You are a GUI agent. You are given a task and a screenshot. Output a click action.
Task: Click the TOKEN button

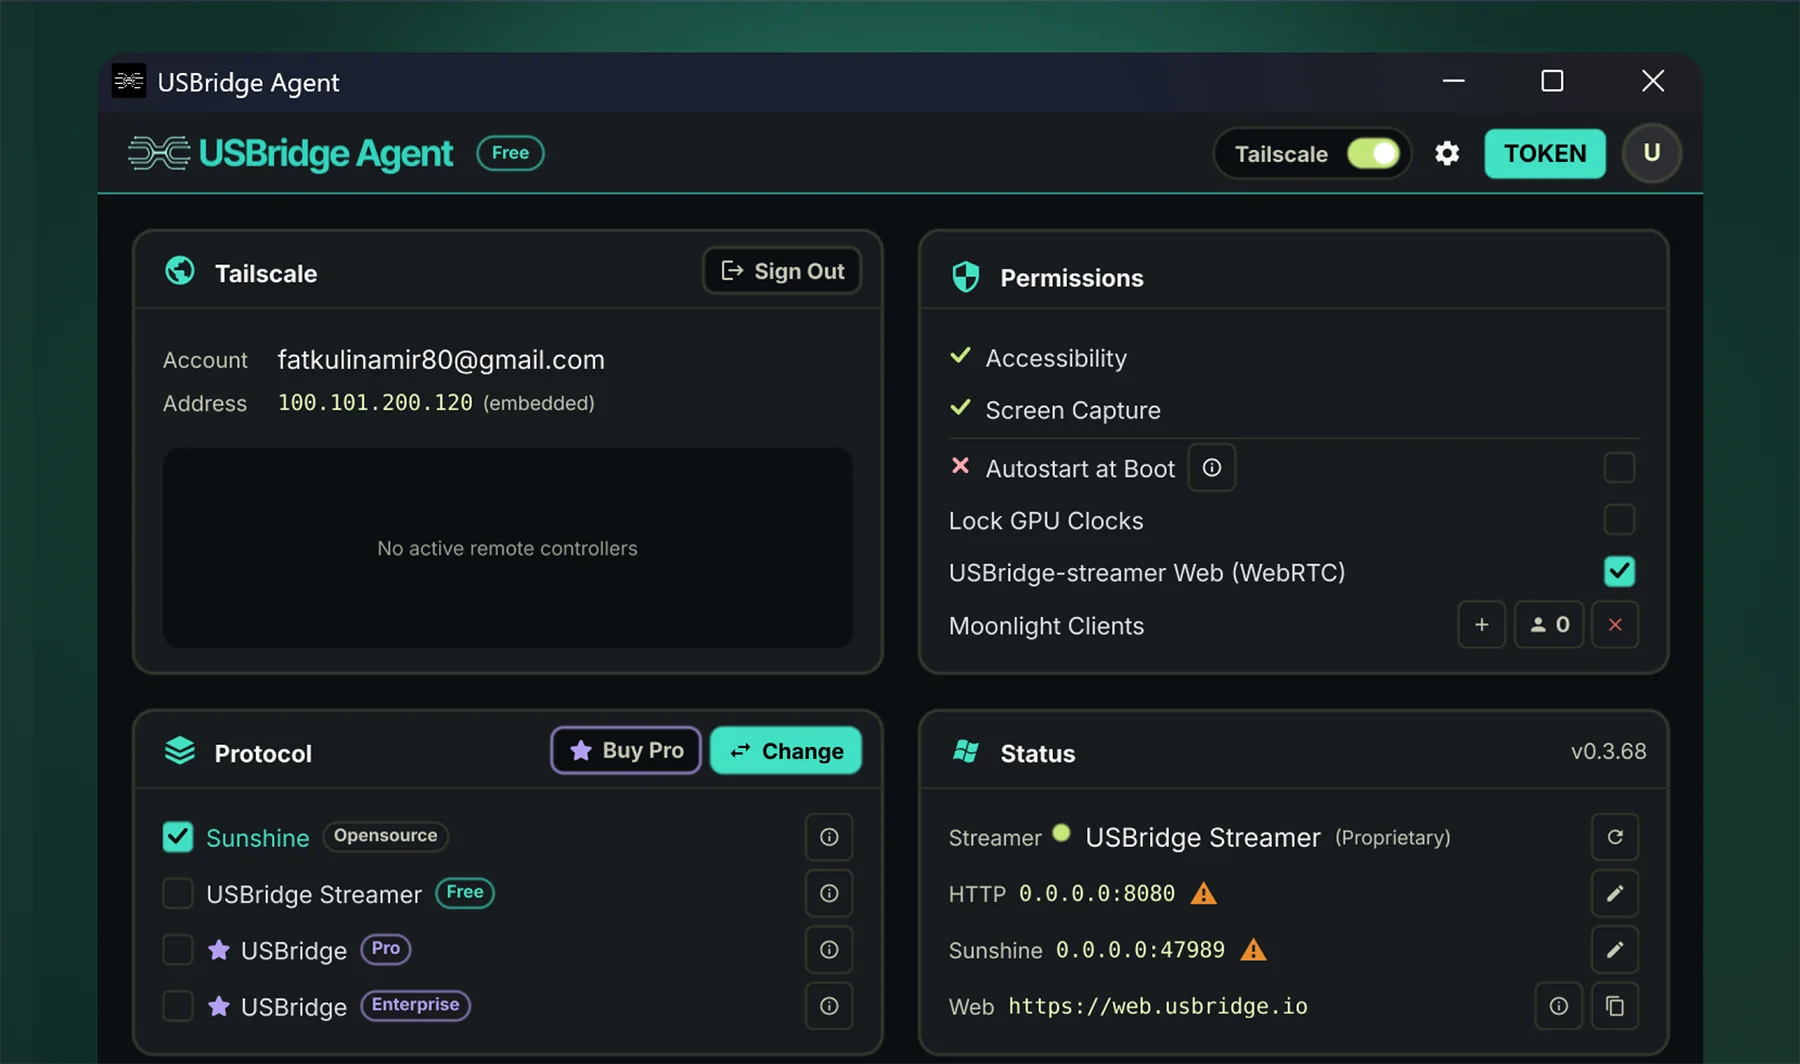click(1545, 153)
